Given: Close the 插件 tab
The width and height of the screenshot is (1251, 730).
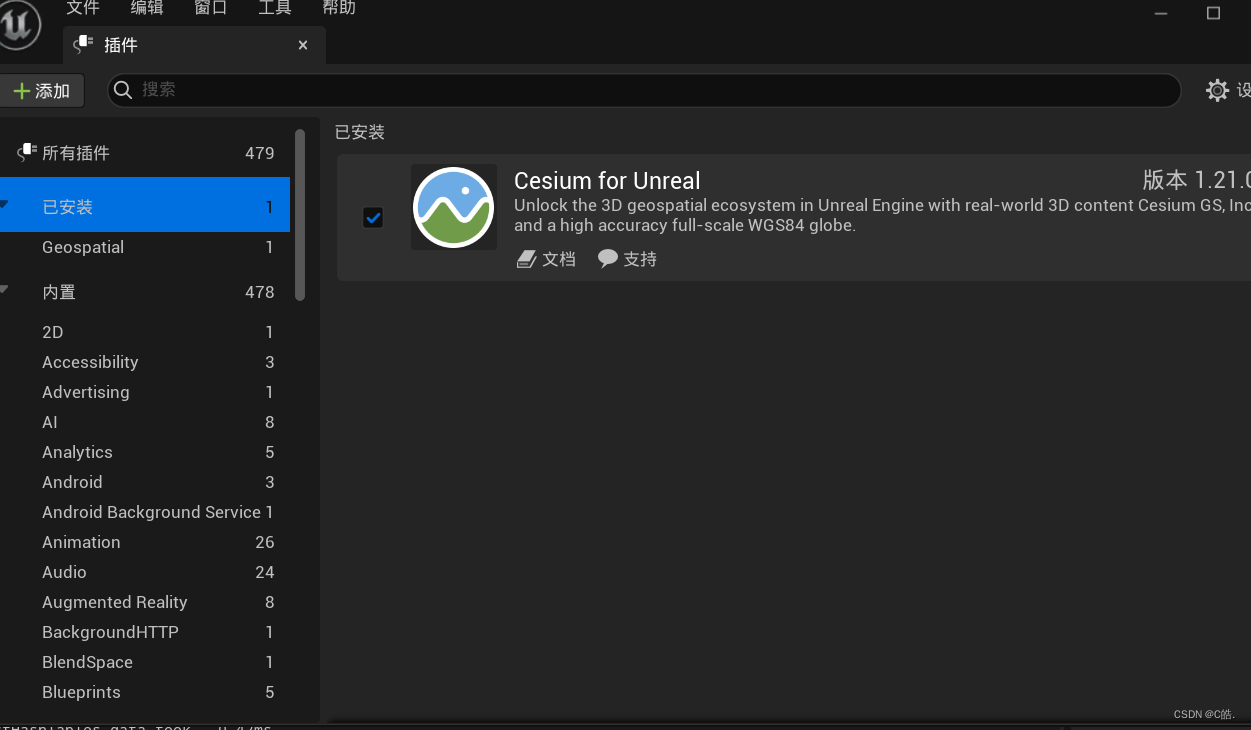Looking at the screenshot, I should (x=303, y=45).
